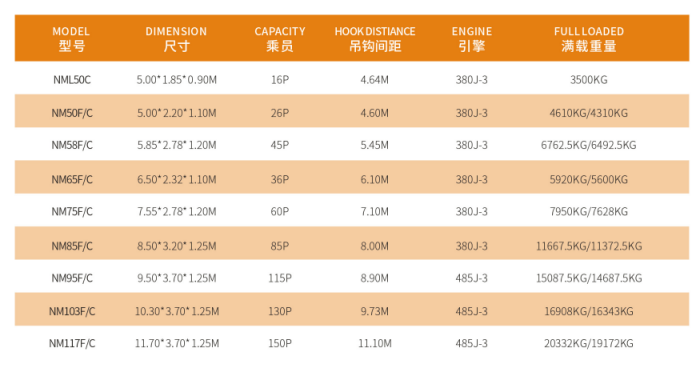
Task: Select dimension 6.50*2.32*1.10M cell
Action: pos(177,180)
